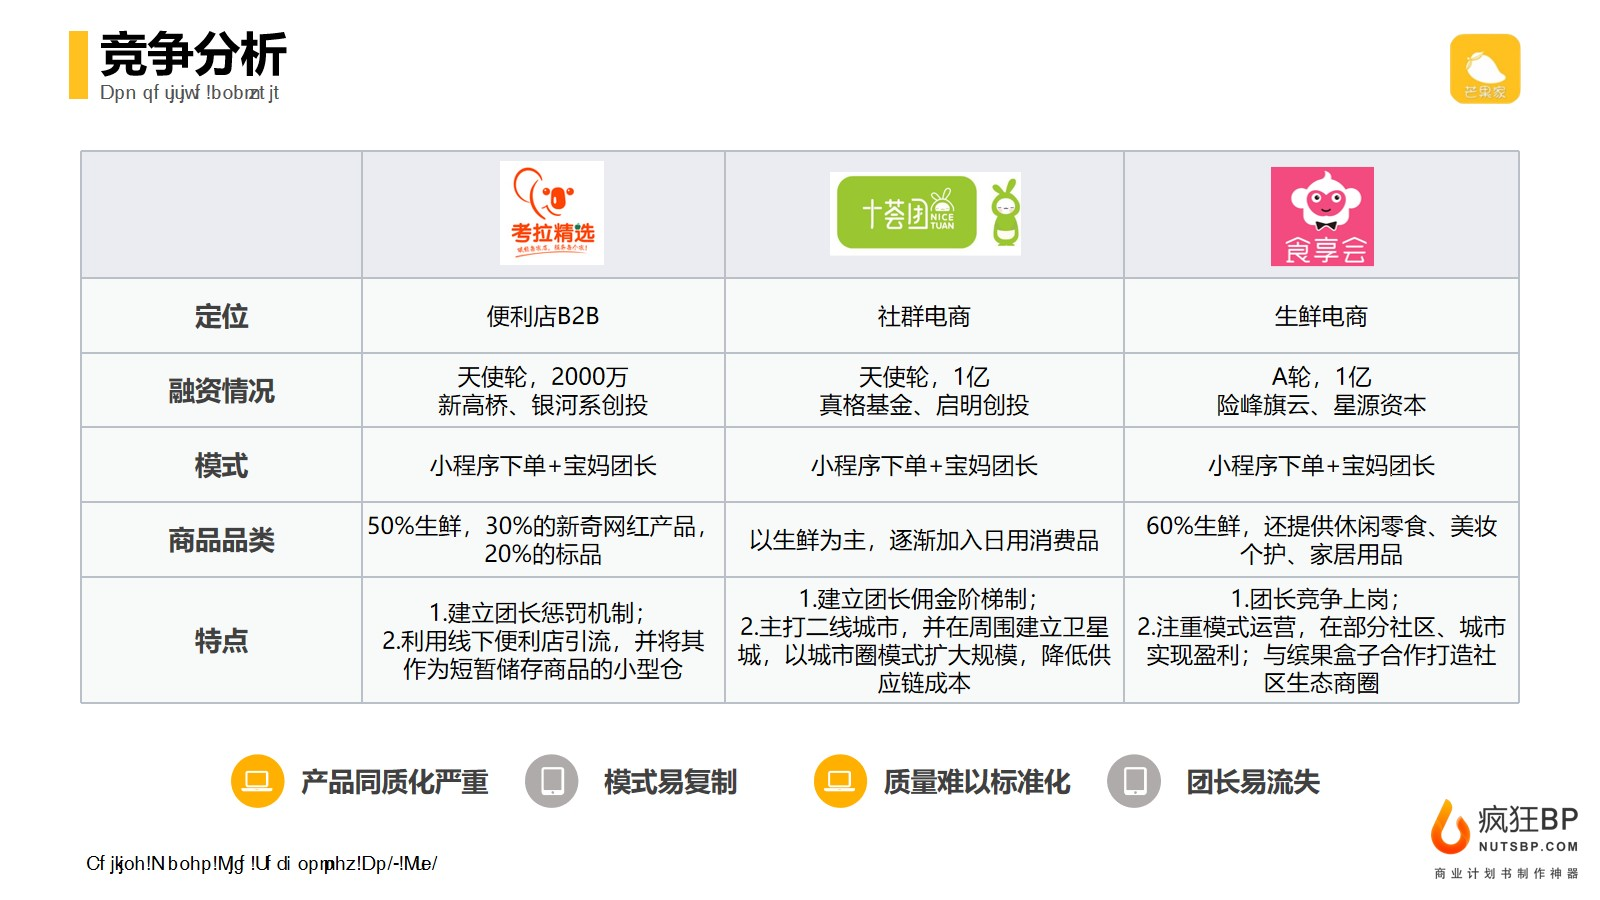Click the 考拉精选 koala logo
The height and width of the screenshot is (900, 1600).
tap(552, 213)
